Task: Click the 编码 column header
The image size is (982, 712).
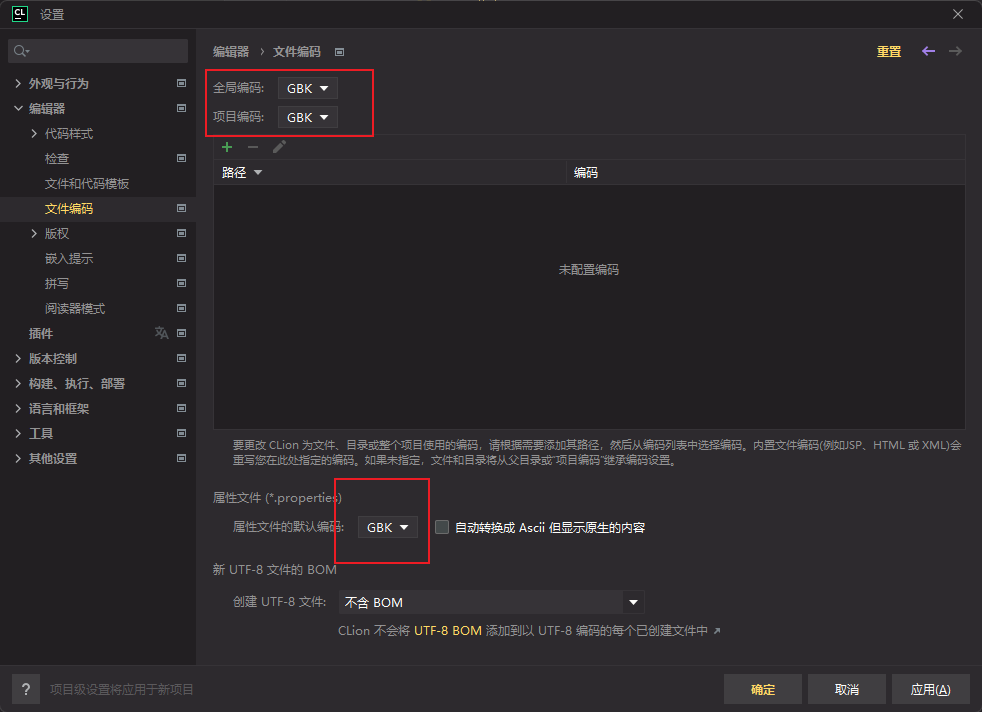Action: click(x=765, y=172)
